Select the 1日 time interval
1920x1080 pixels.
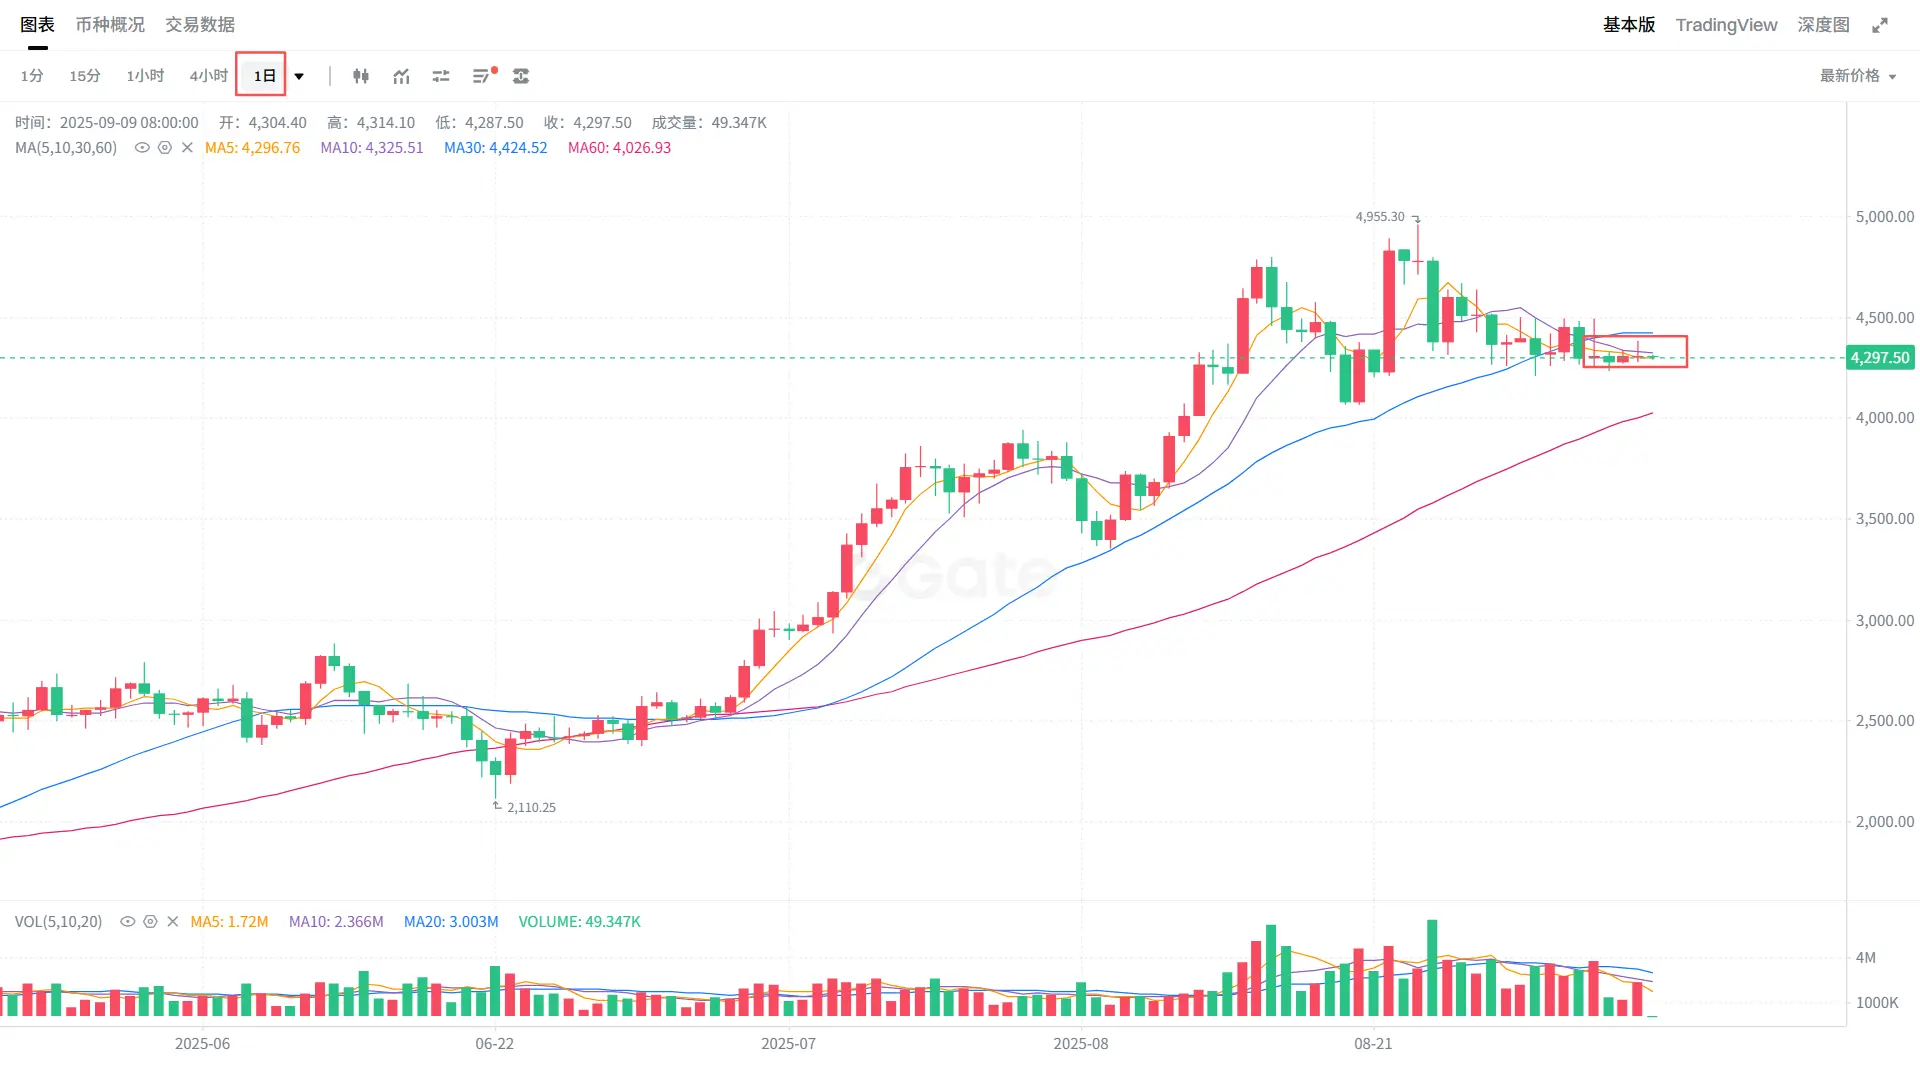click(264, 76)
